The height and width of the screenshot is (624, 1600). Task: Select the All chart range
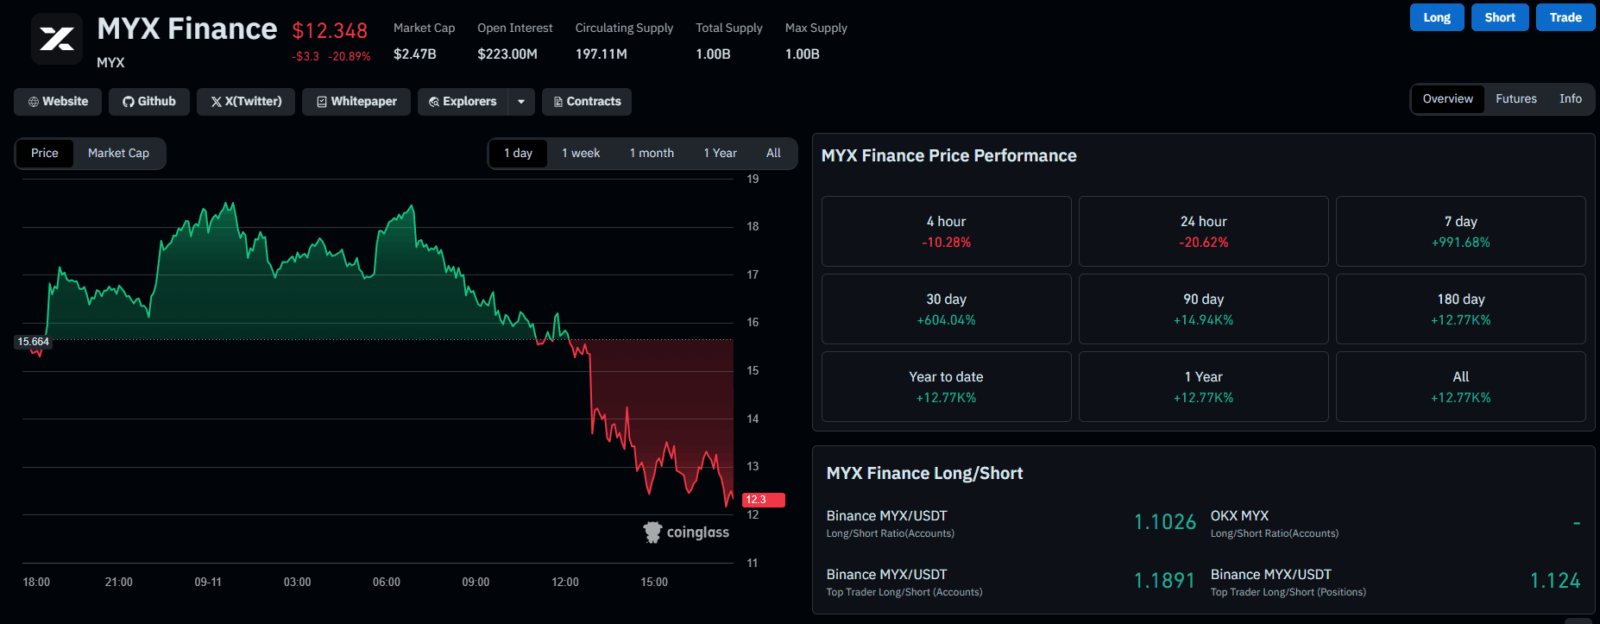(x=774, y=153)
